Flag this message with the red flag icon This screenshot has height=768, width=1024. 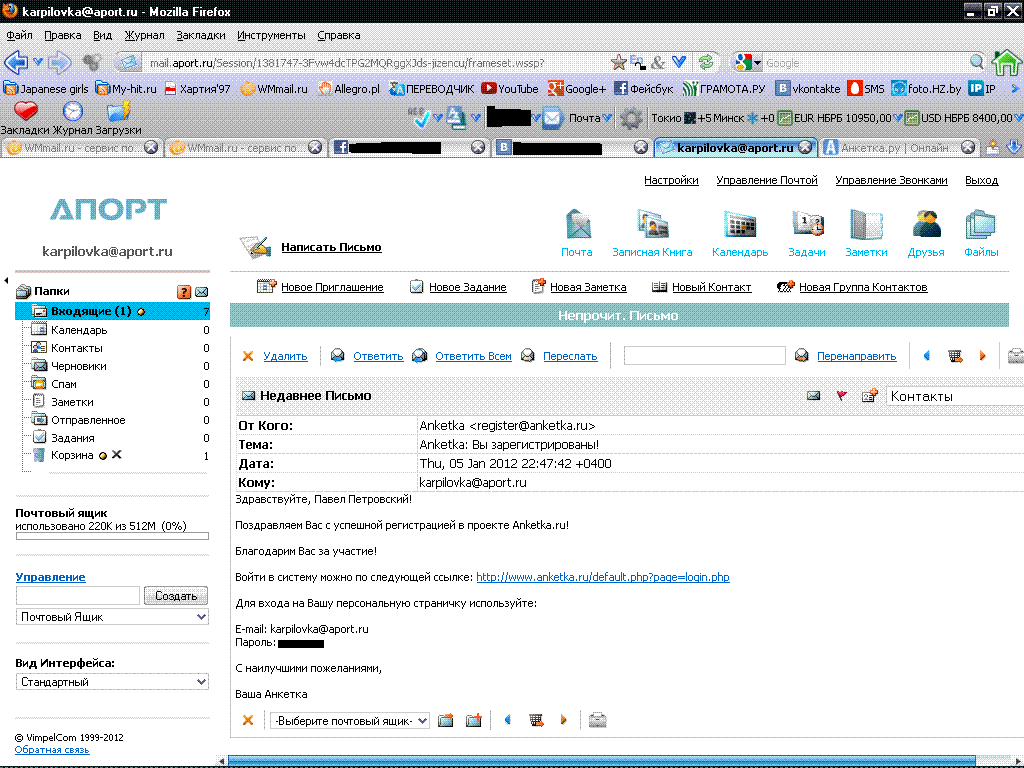pos(841,396)
